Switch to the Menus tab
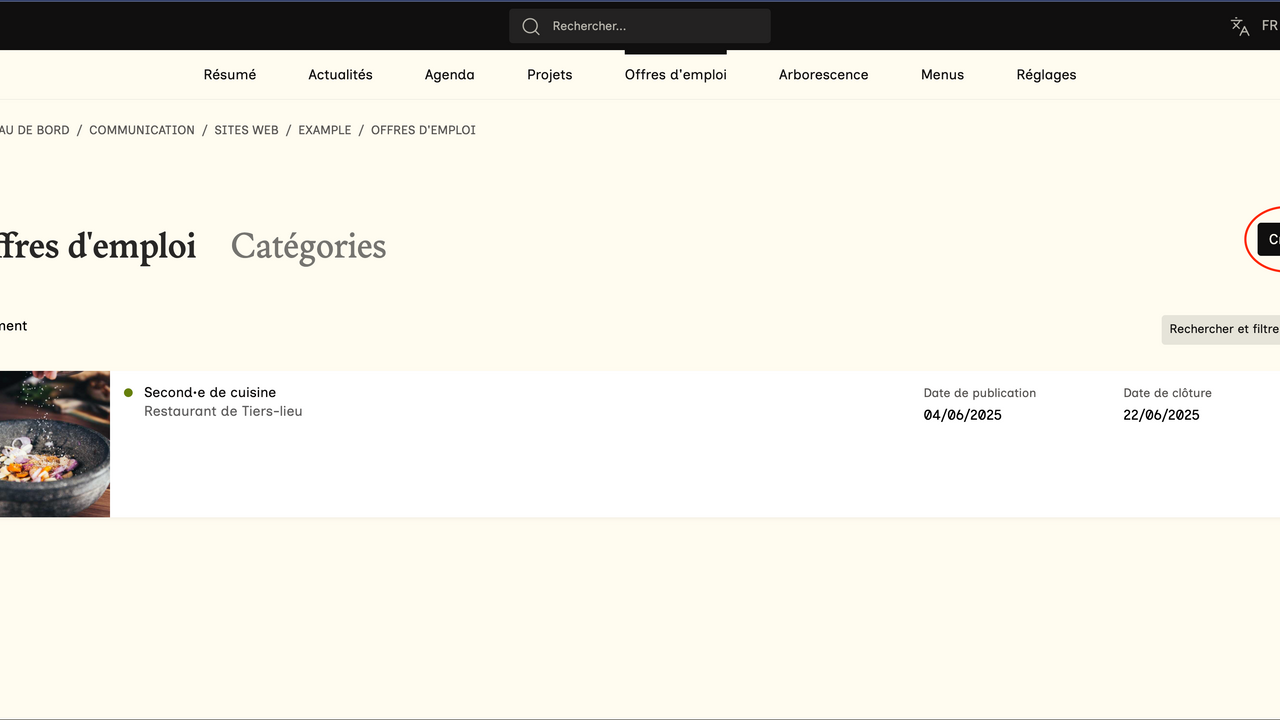 click(942, 75)
